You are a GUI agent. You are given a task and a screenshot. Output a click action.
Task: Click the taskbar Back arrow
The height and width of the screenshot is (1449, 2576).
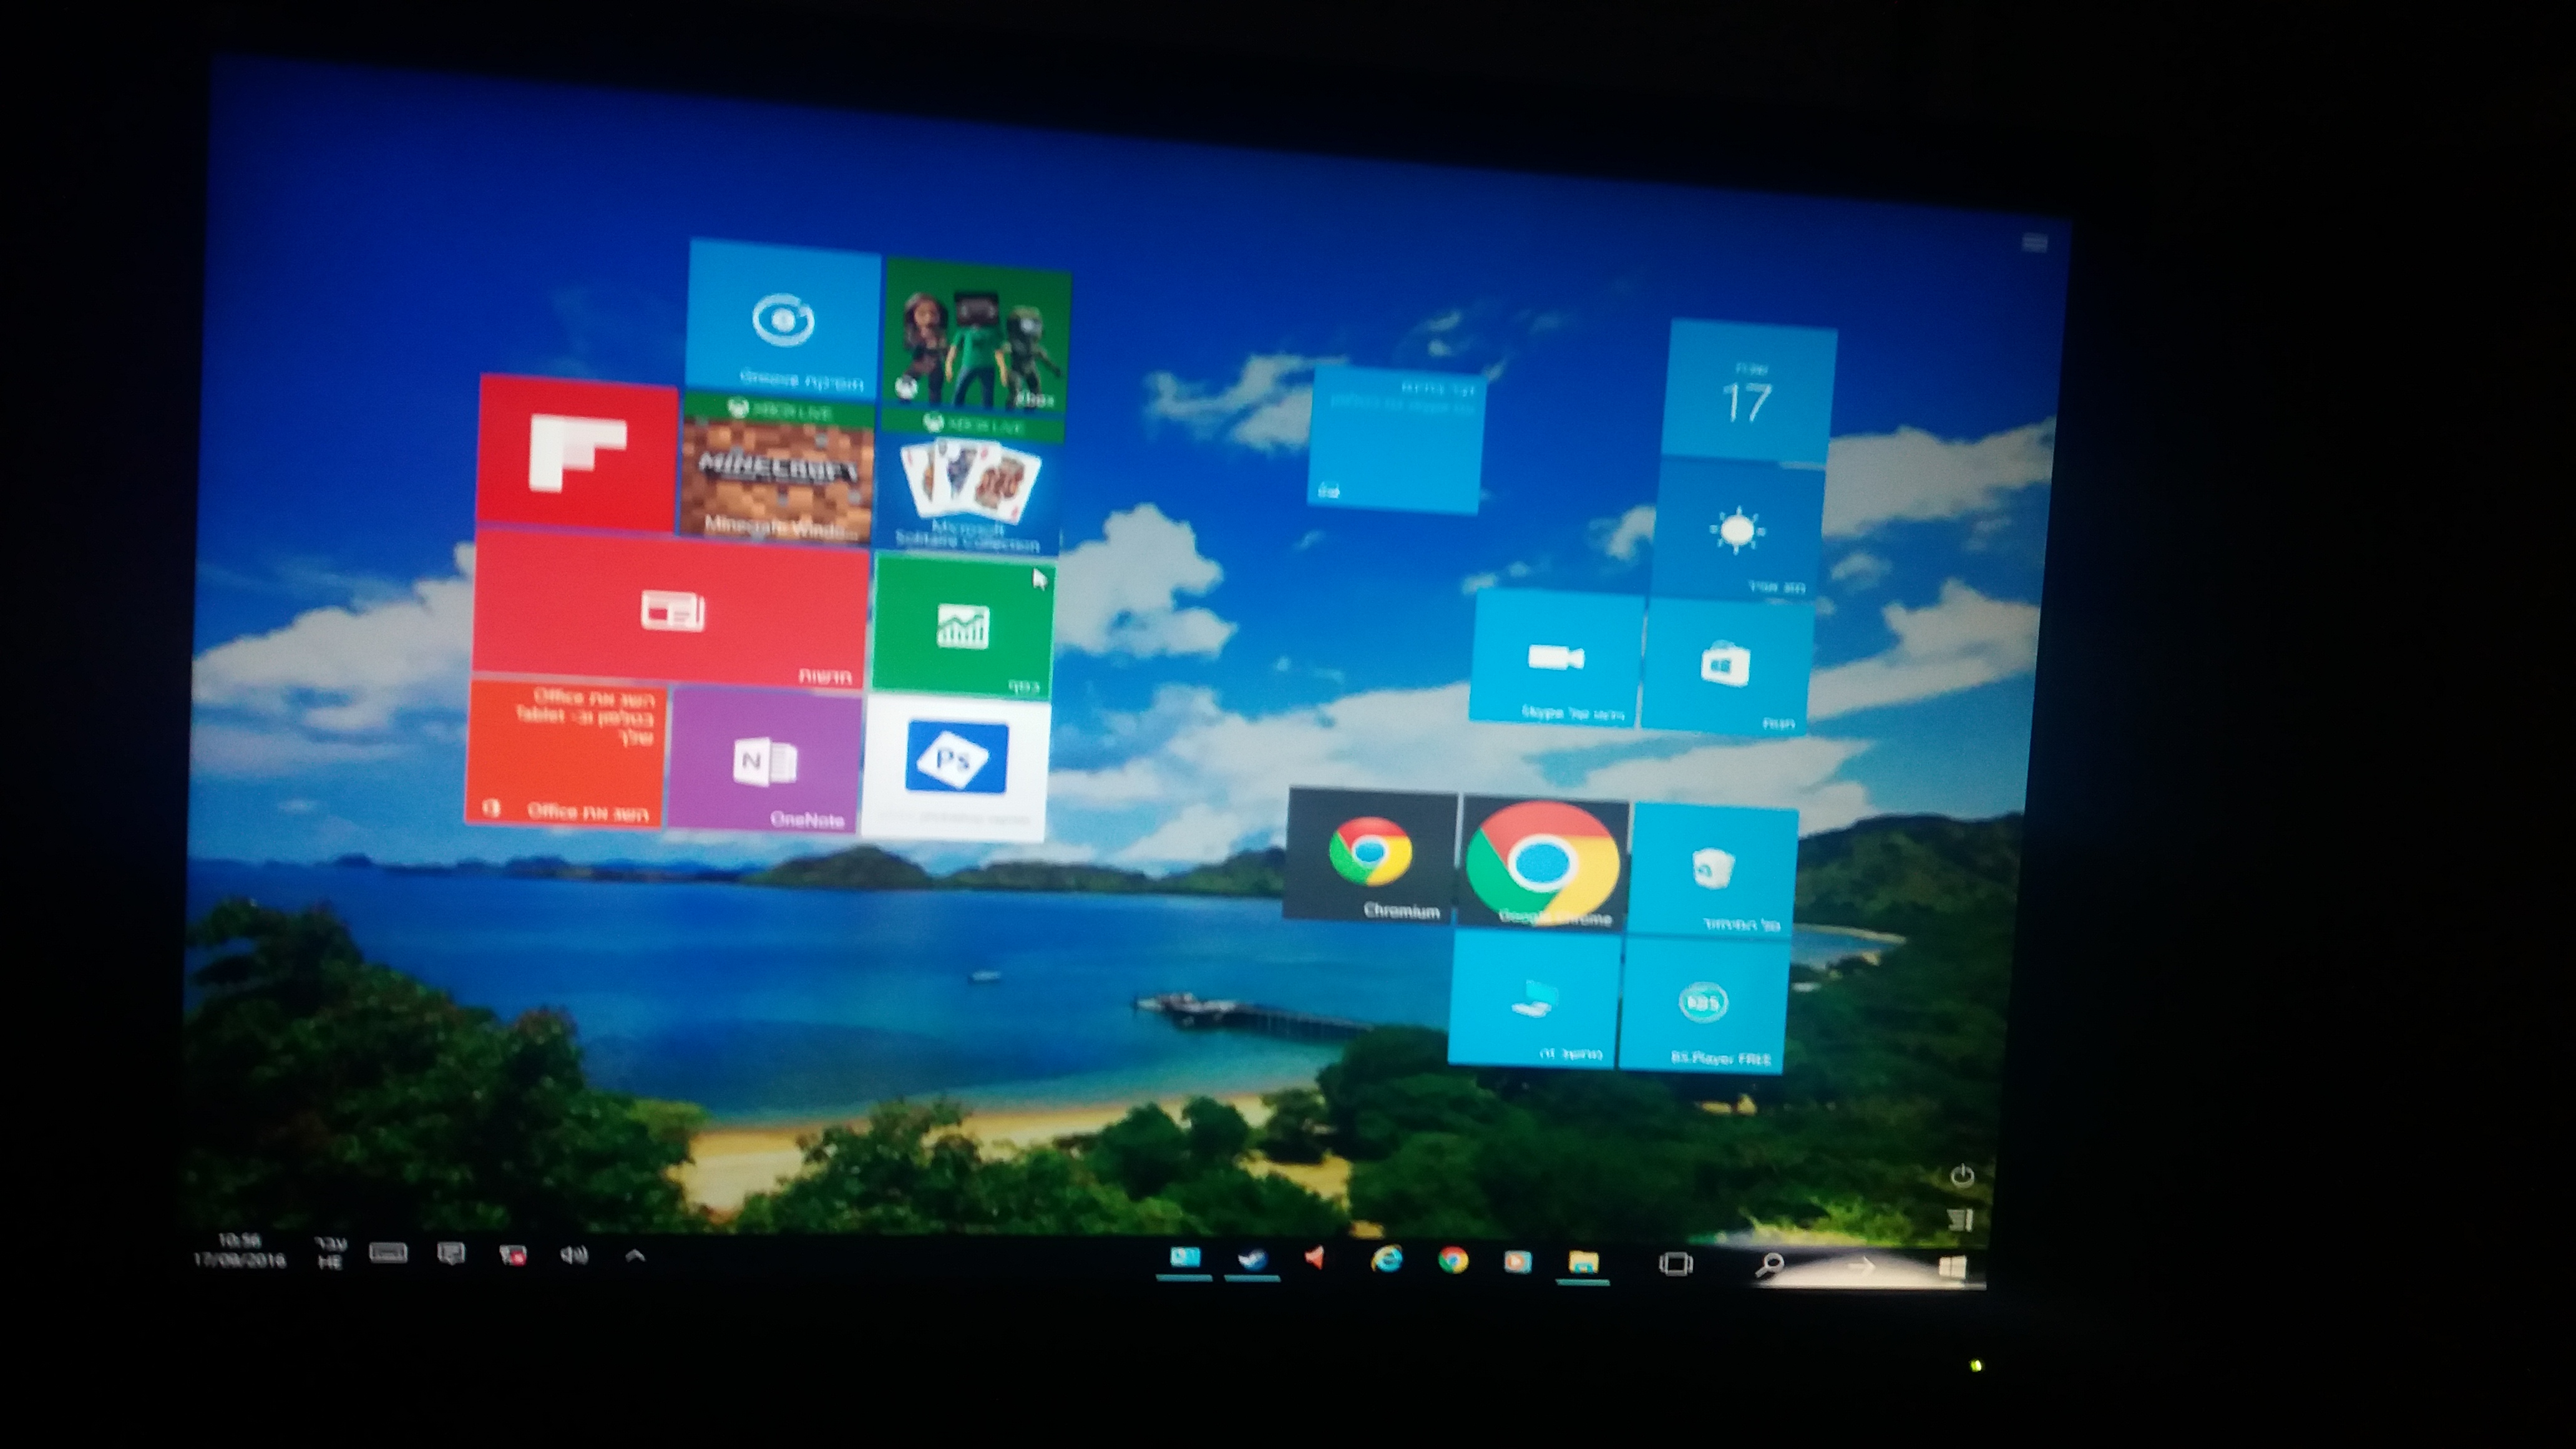click(1860, 1267)
